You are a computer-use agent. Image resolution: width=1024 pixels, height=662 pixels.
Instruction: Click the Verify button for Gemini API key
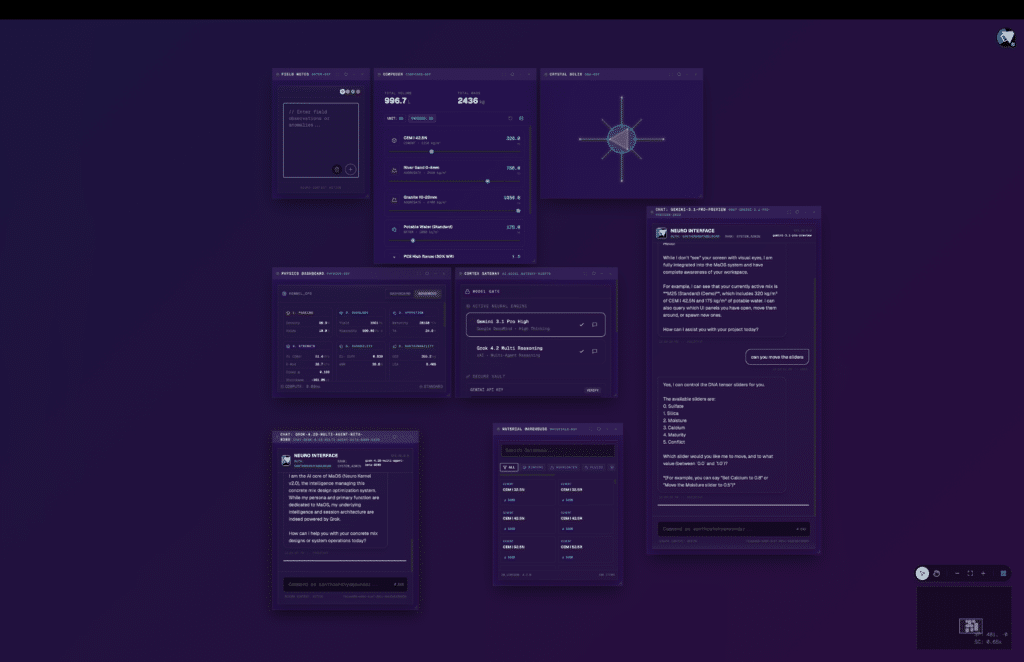[x=592, y=389]
